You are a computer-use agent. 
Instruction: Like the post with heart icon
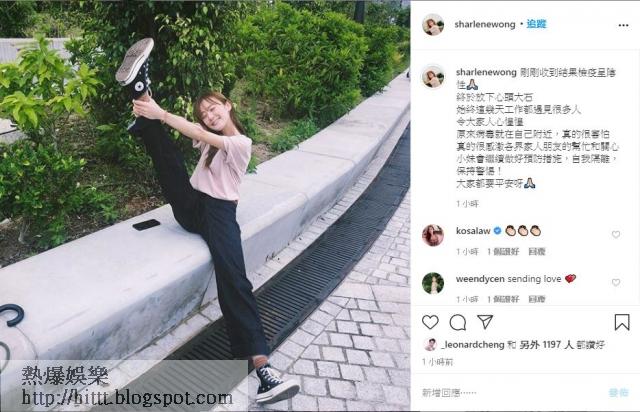(x=430, y=322)
